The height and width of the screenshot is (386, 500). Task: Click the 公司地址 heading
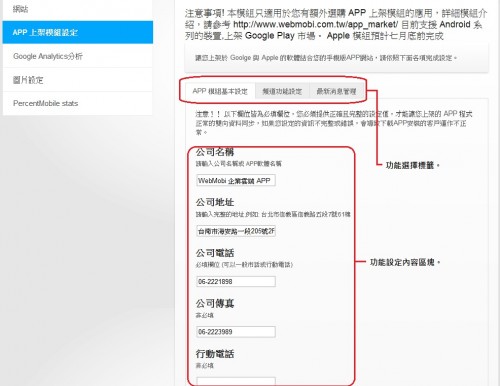point(215,202)
